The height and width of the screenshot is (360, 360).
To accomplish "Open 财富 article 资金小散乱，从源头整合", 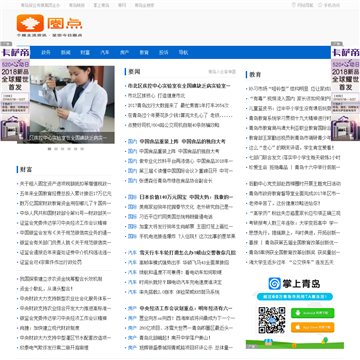I will click(46, 289).
